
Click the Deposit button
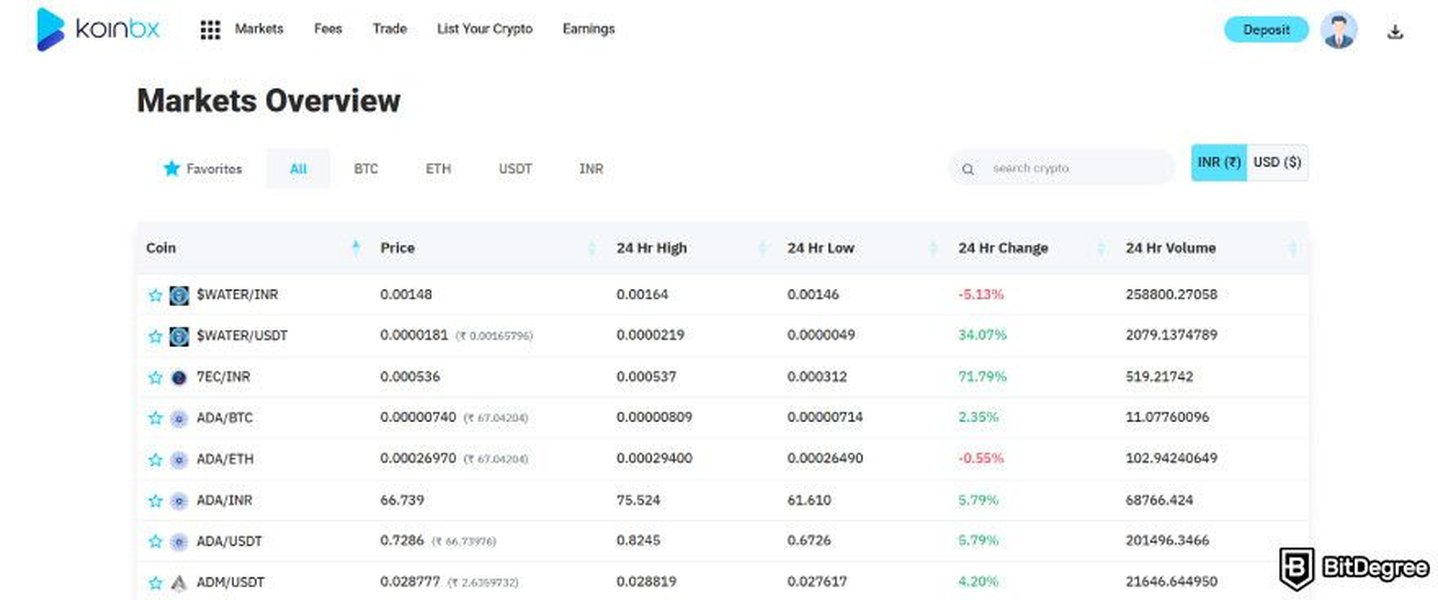[1266, 30]
